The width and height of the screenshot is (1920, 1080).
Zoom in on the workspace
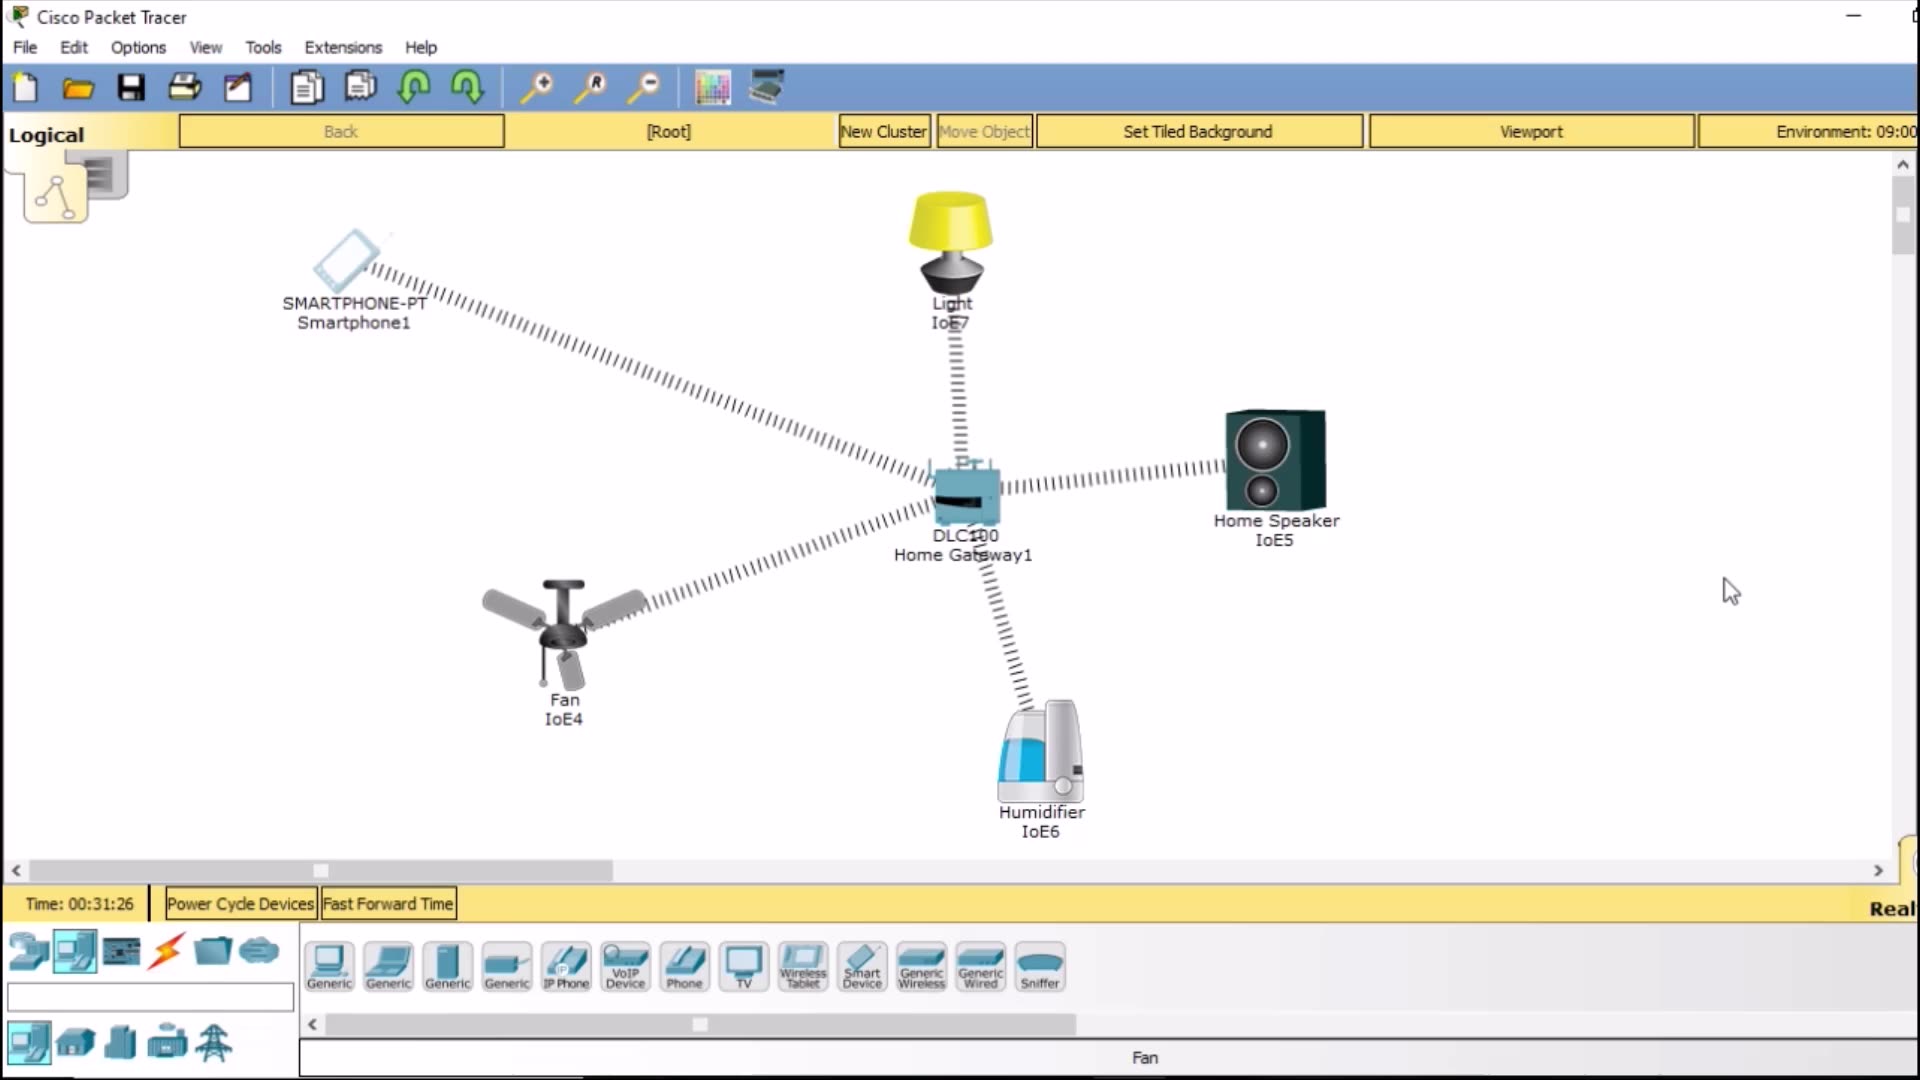point(536,87)
